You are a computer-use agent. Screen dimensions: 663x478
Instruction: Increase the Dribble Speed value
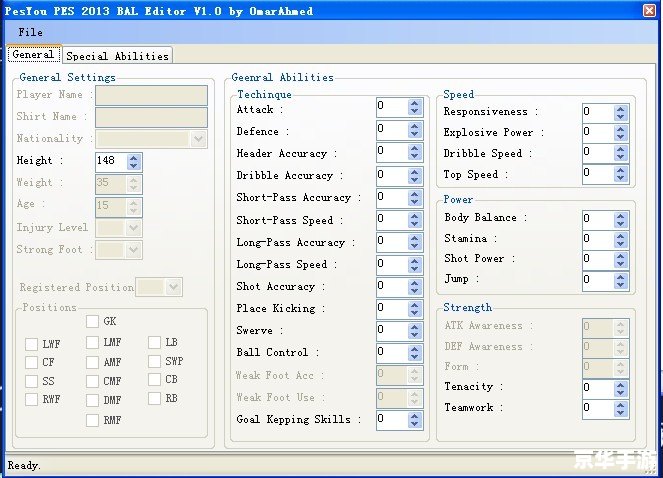coord(620,149)
